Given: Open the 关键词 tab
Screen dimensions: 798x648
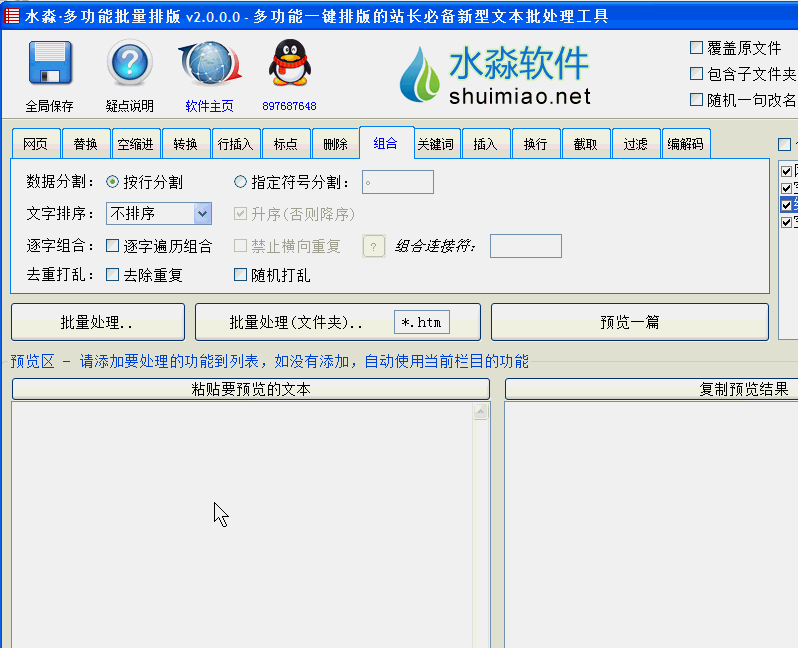Looking at the screenshot, I should 435,144.
